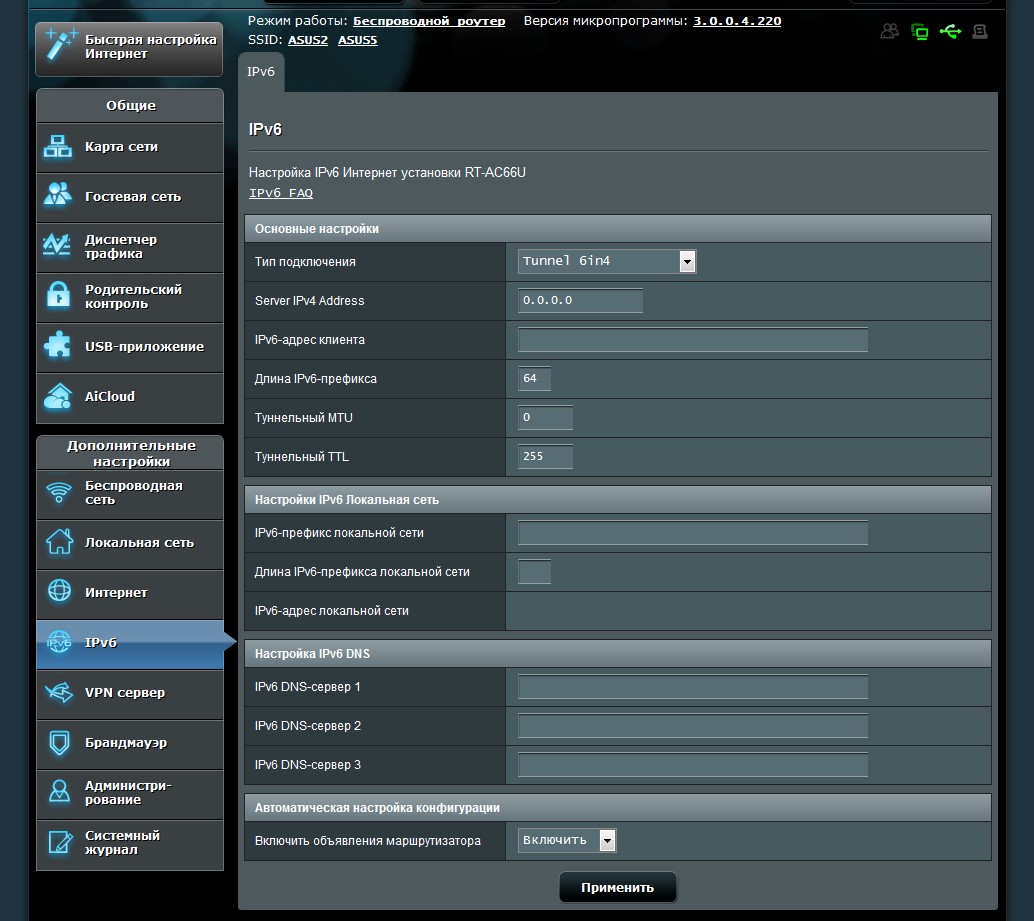Image resolution: width=1034 pixels, height=921 pixels.
Task: Click the Беспроводной роутер mode link
Action: click(429, 21)
